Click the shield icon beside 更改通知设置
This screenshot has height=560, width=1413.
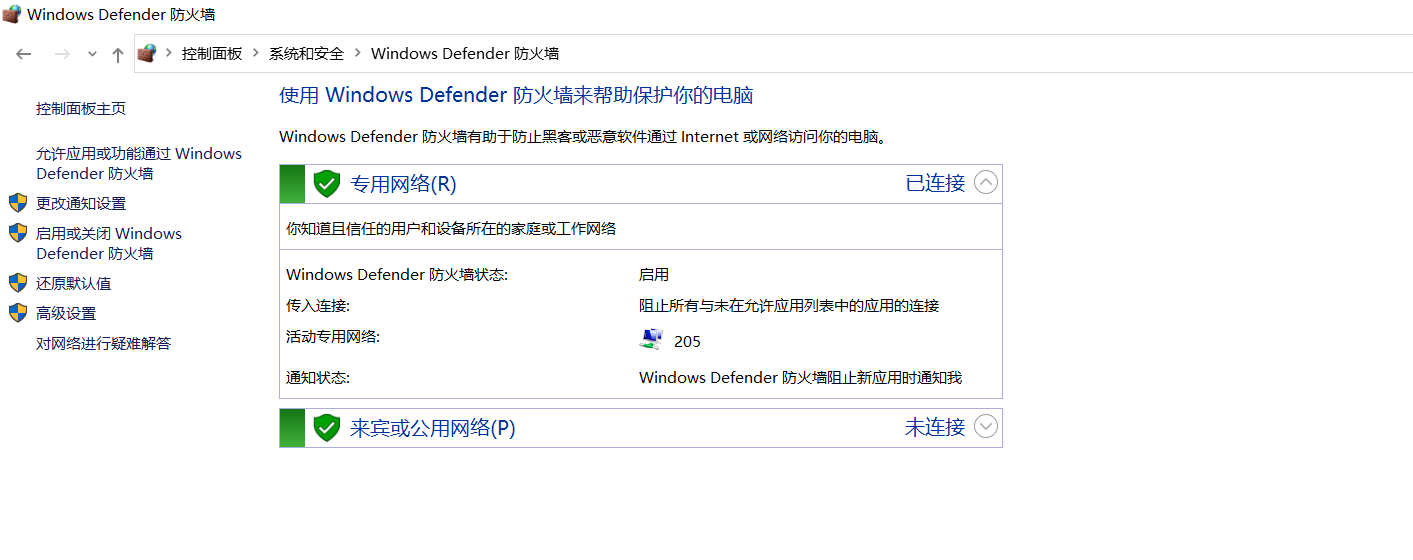point(18,203)
